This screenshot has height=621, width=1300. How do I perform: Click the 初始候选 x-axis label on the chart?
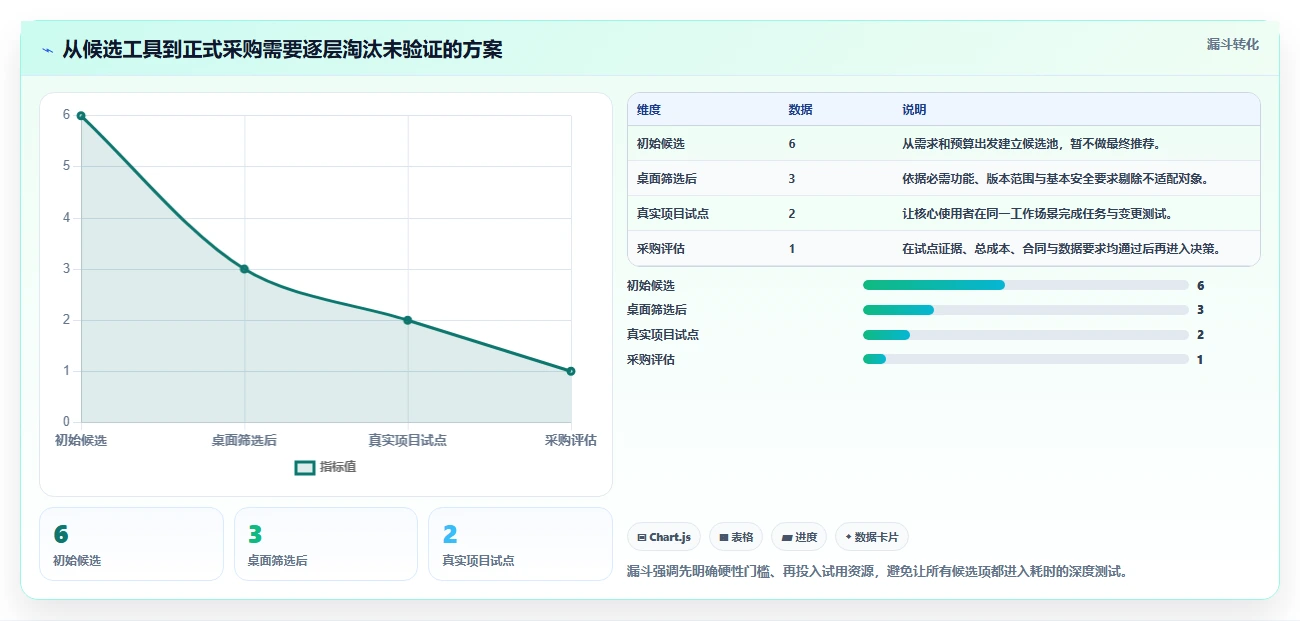pos(81,440)
